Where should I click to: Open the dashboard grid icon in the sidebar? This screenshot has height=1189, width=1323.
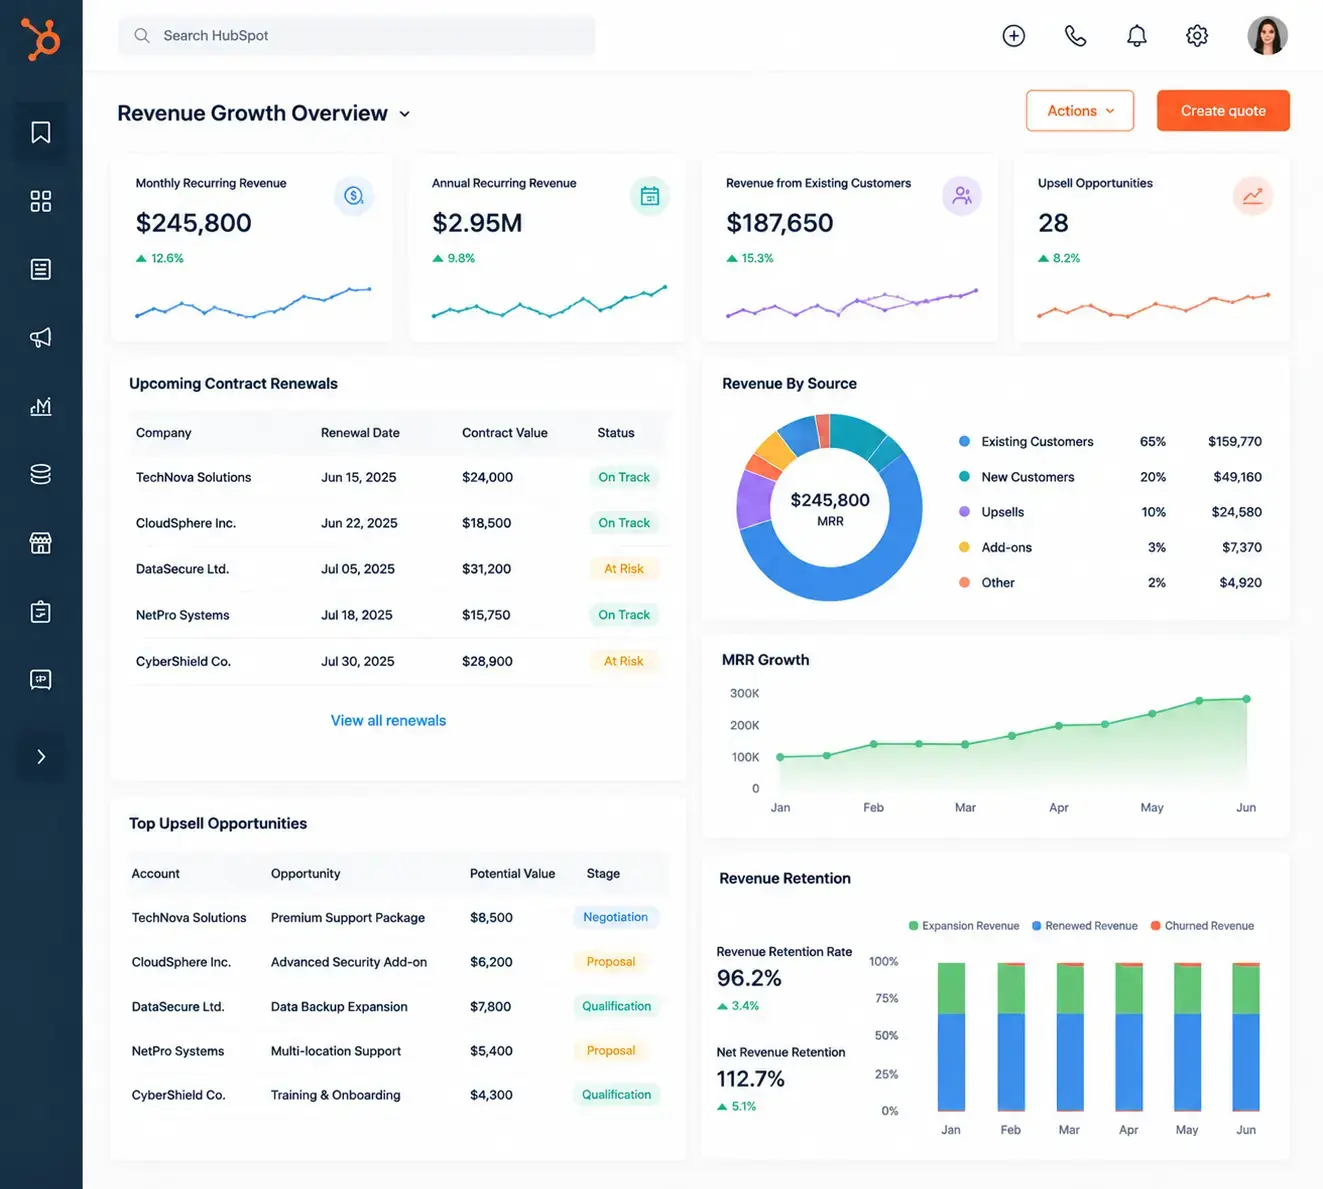tap(41, 201)
